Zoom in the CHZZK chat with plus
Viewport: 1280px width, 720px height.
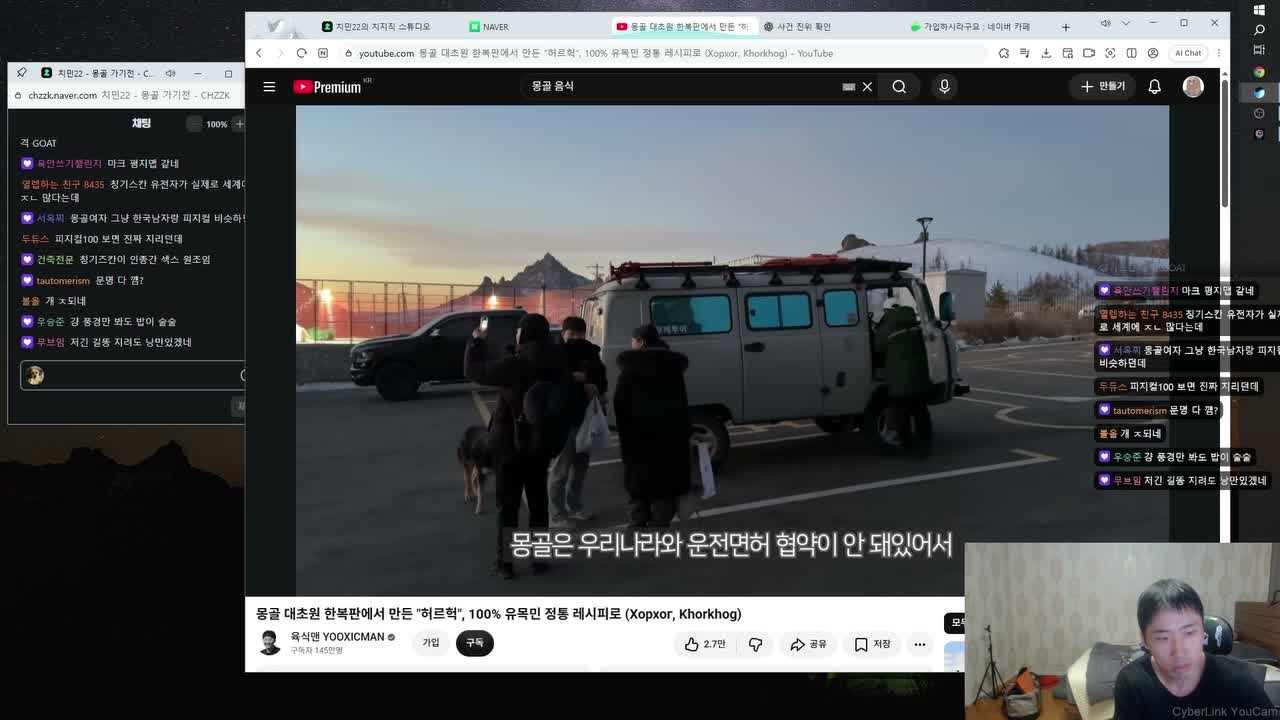(239, 124)
